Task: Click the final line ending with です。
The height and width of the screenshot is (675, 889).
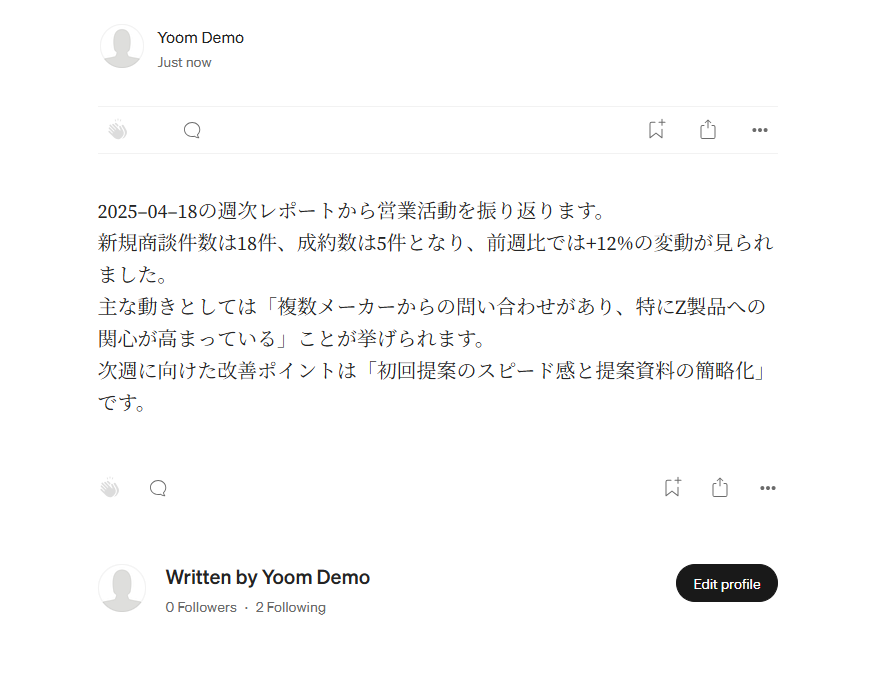Action: point(122,403)
